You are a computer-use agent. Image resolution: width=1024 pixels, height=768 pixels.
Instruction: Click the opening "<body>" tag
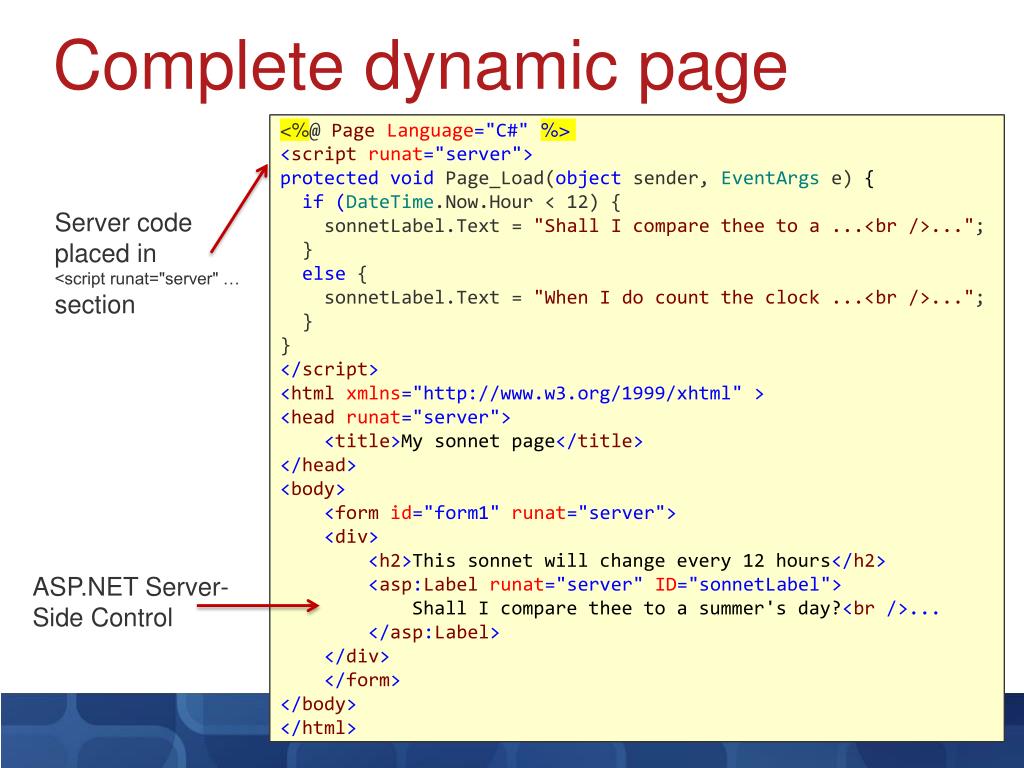point(312,488)
